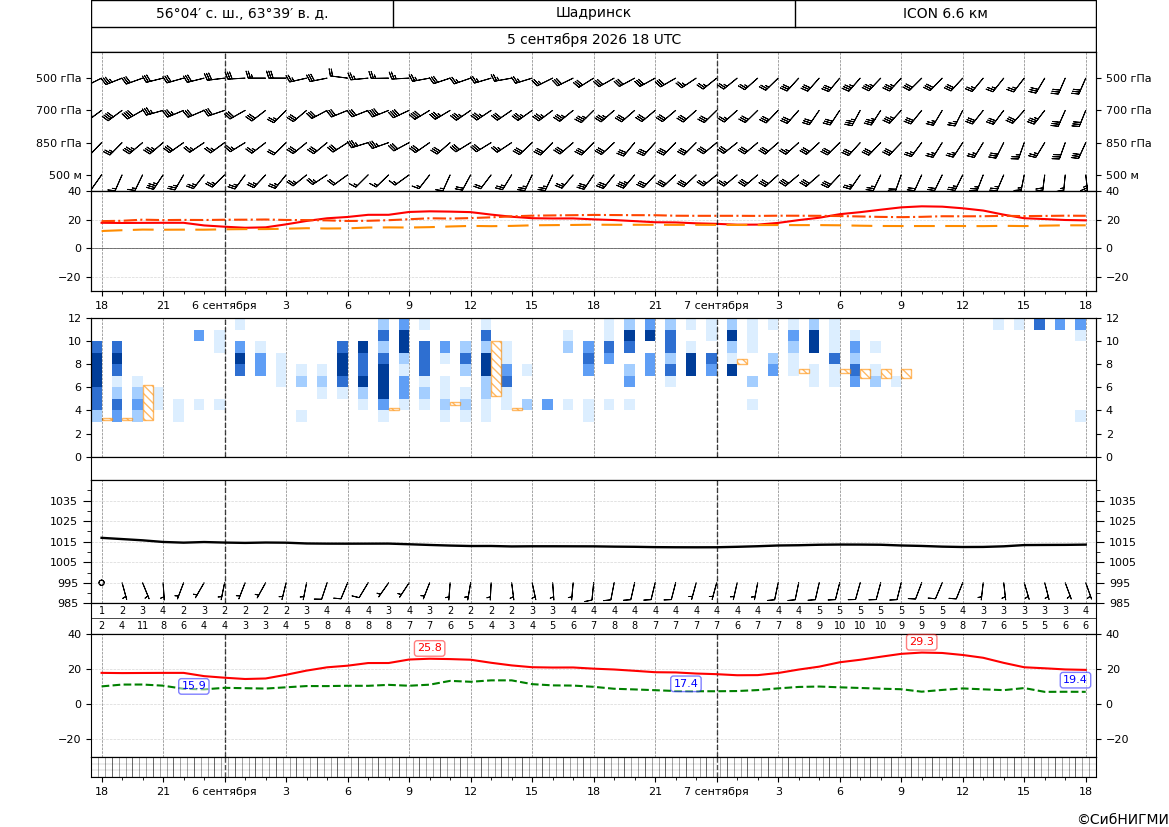Screen dimensions: 1169x827
Task: Open the ©СибНИГМИ copyright text
Action: (1123, 819)
